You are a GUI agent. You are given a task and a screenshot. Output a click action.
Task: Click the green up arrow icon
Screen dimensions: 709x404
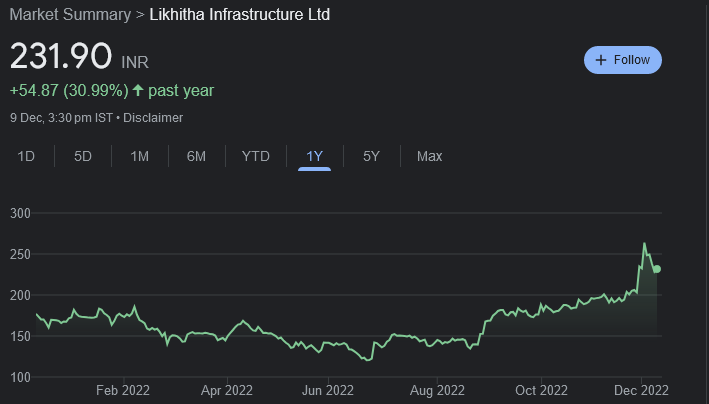138,91
